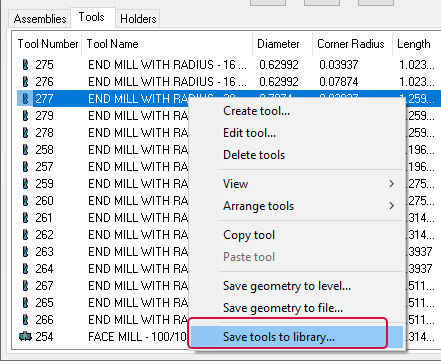Viewport: 441px width, 361px height.
Task: Click tool number 258
Action: click(x=44, y=150)
